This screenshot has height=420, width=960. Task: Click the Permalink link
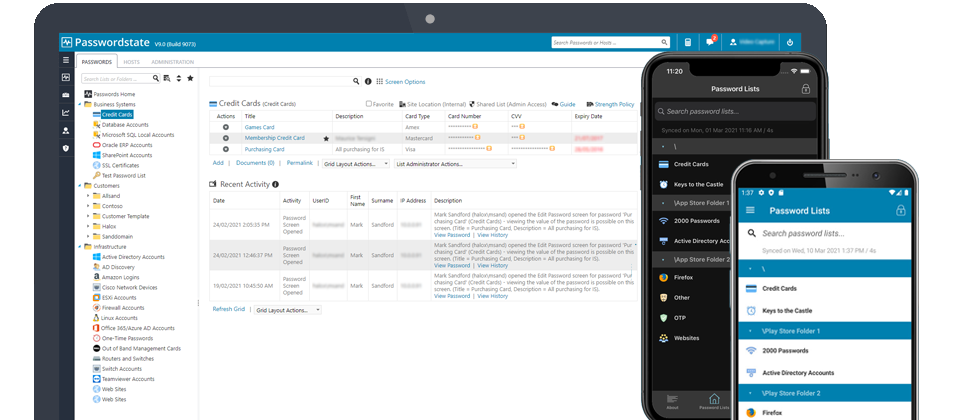coord(299,163)
